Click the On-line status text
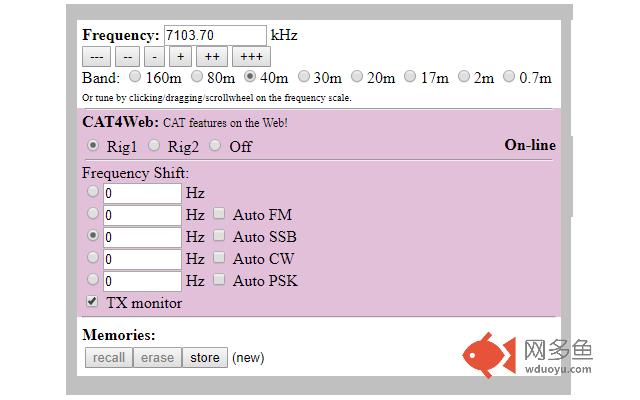The width and height of the screenshot is (640, 400). pyautogui.click(x=530, y=145)
